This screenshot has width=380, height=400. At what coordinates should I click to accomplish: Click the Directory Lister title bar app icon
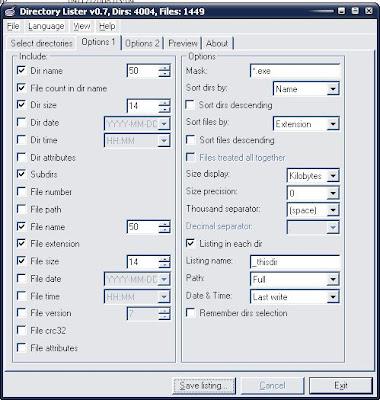click(10, 11)
